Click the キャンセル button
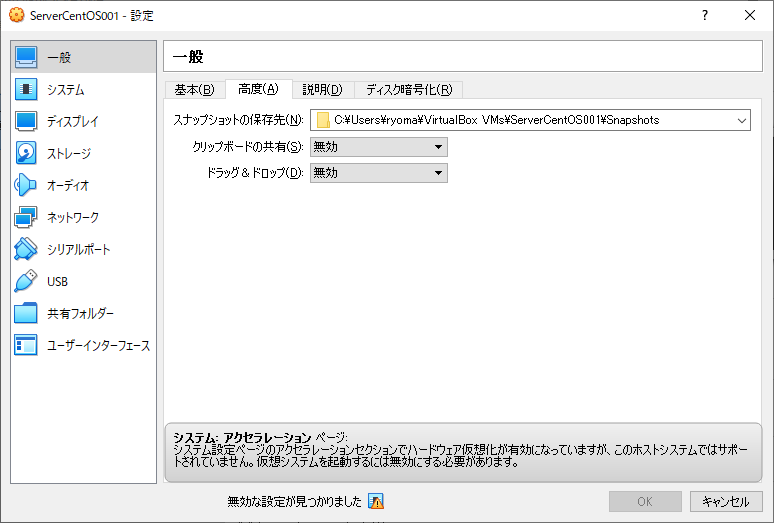This screenshot has height=523, width=774. tap(726, 501)
